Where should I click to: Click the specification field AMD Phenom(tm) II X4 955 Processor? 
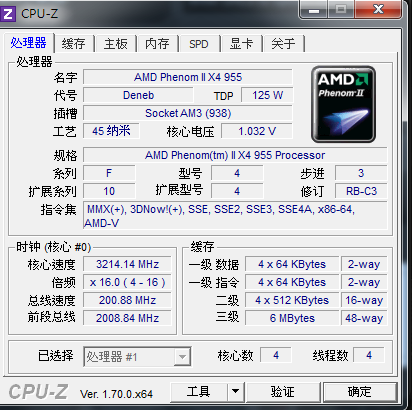[235, 155]
